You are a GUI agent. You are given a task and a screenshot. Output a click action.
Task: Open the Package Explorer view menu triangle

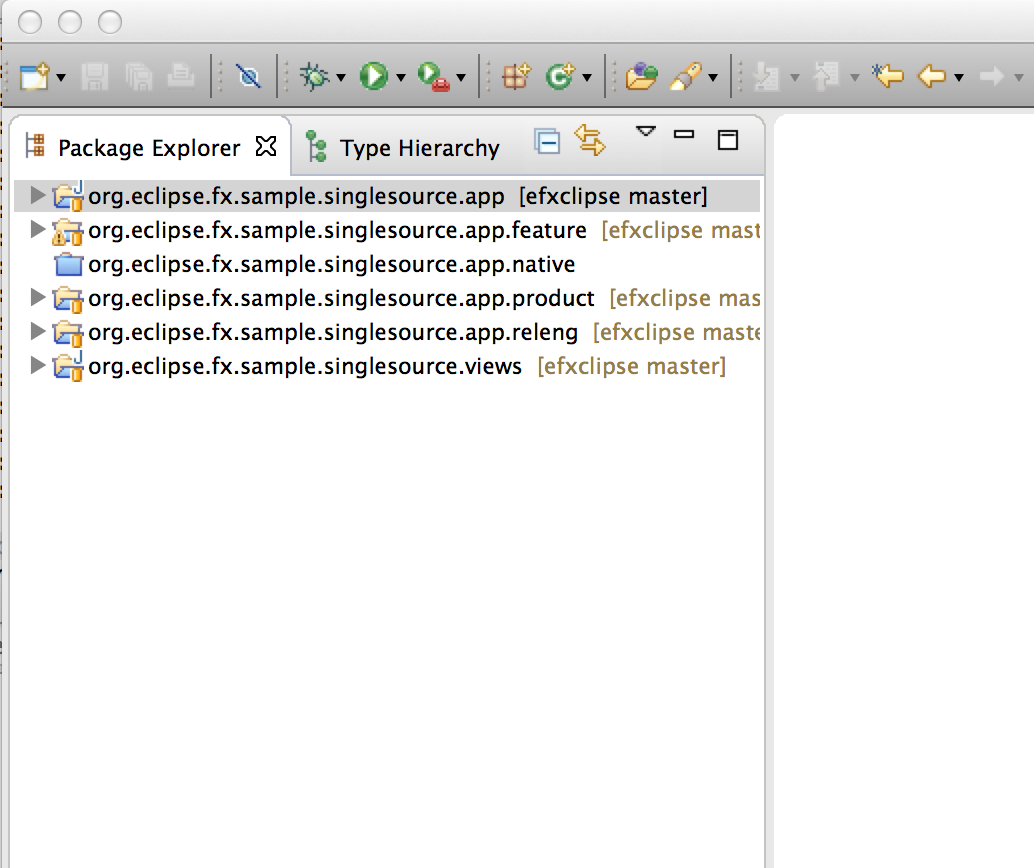[x=646, y=131]
